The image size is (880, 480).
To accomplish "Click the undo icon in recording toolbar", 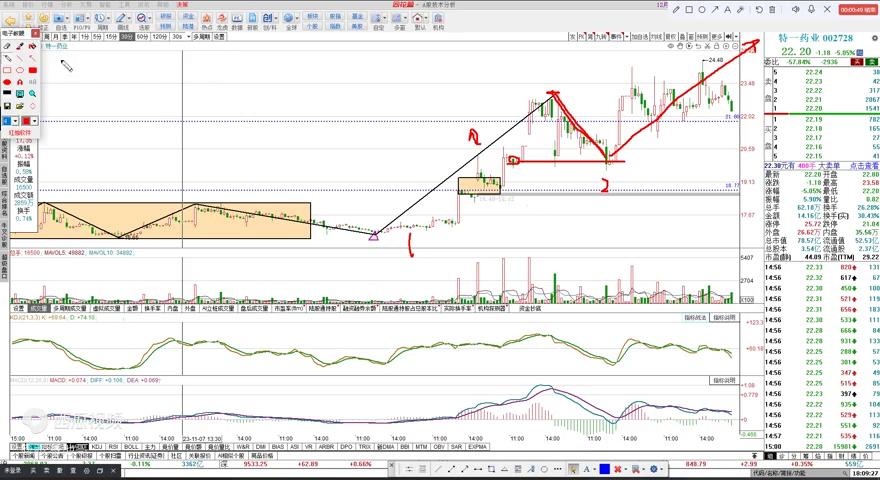I will point(759,10).
